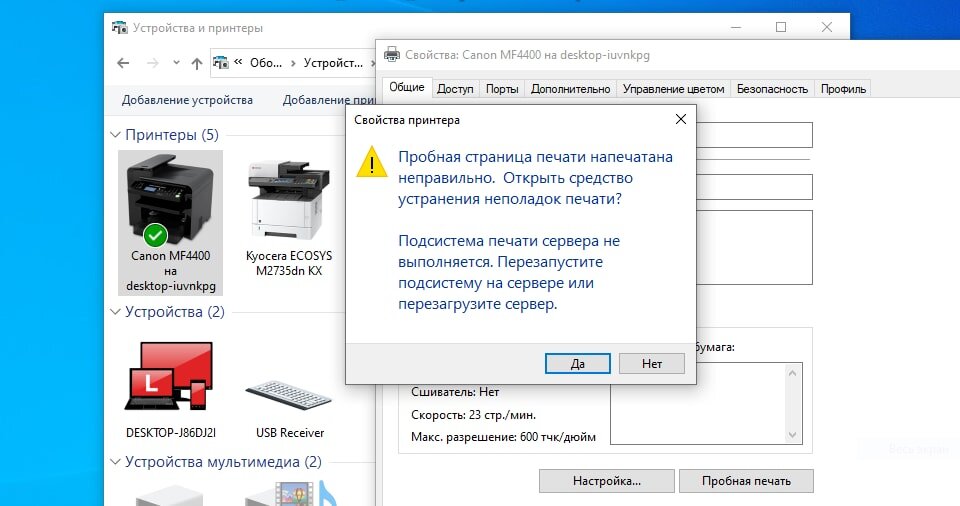This screenshot has height=506, width=960.
Task: Click the overflow chevron in address bar
Action: 238,62
